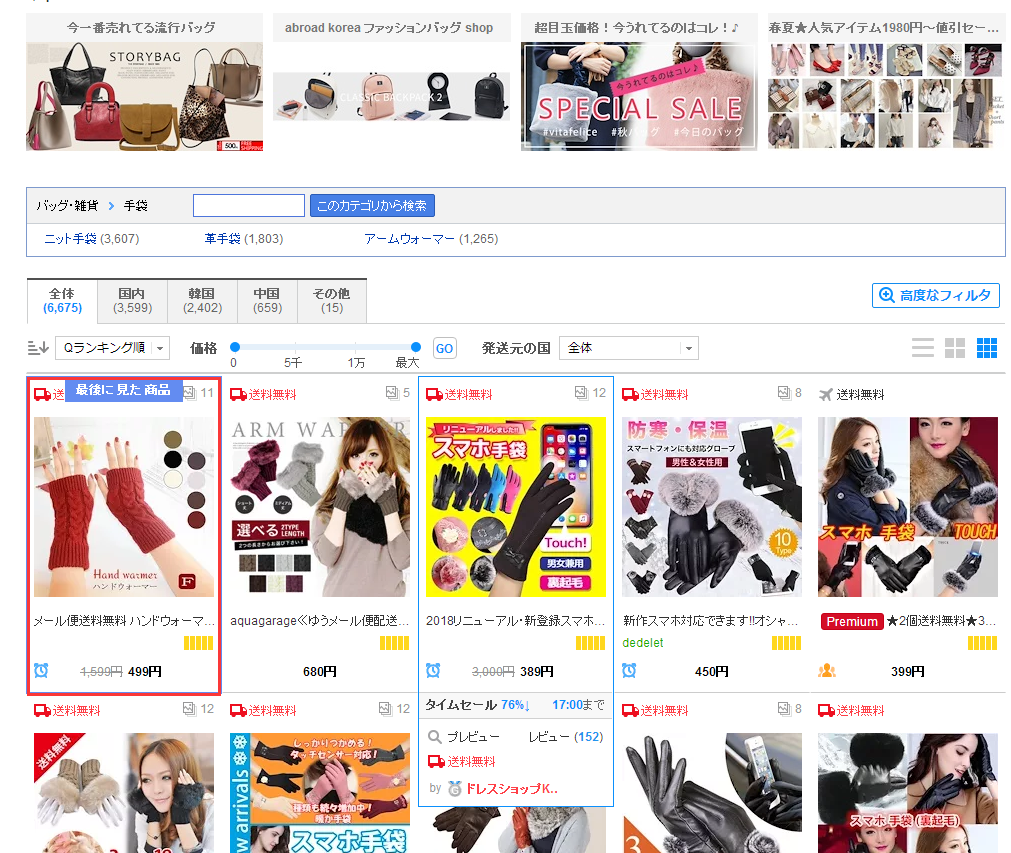Open 高度なフィルタ advanced filter

tap(936, 295)
